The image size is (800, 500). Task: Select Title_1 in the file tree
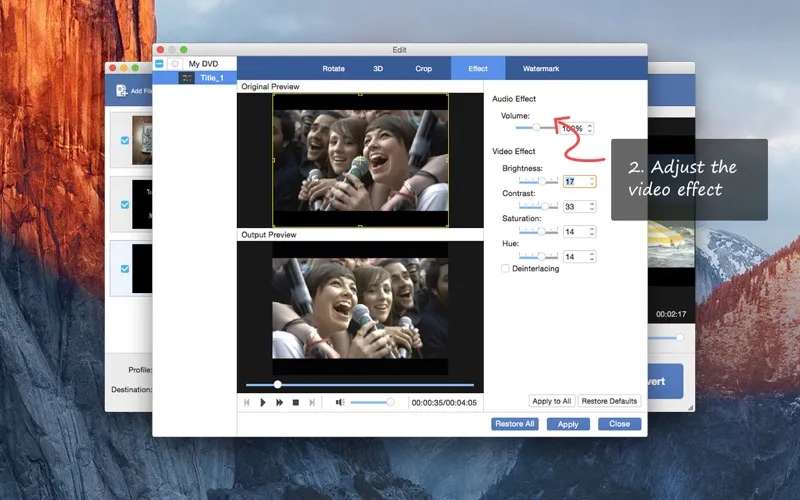click(x=195, y=78)
